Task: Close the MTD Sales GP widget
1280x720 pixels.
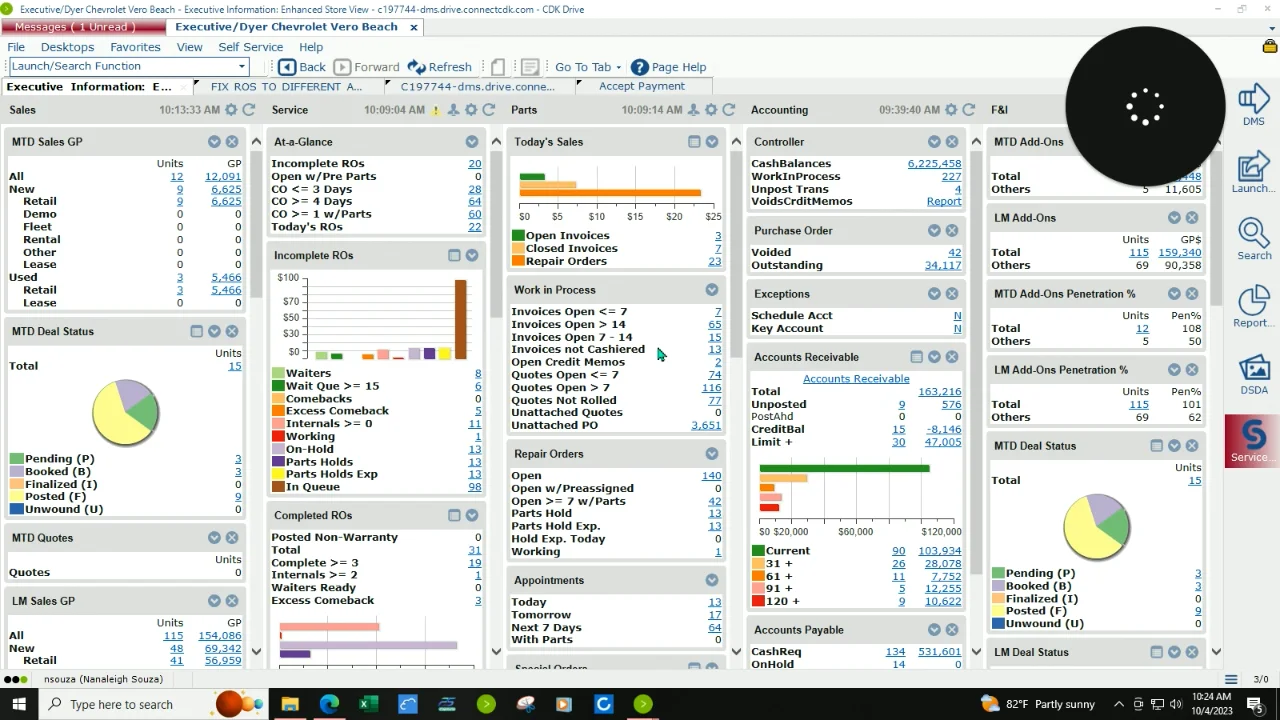Action: (x=232, y=142)
